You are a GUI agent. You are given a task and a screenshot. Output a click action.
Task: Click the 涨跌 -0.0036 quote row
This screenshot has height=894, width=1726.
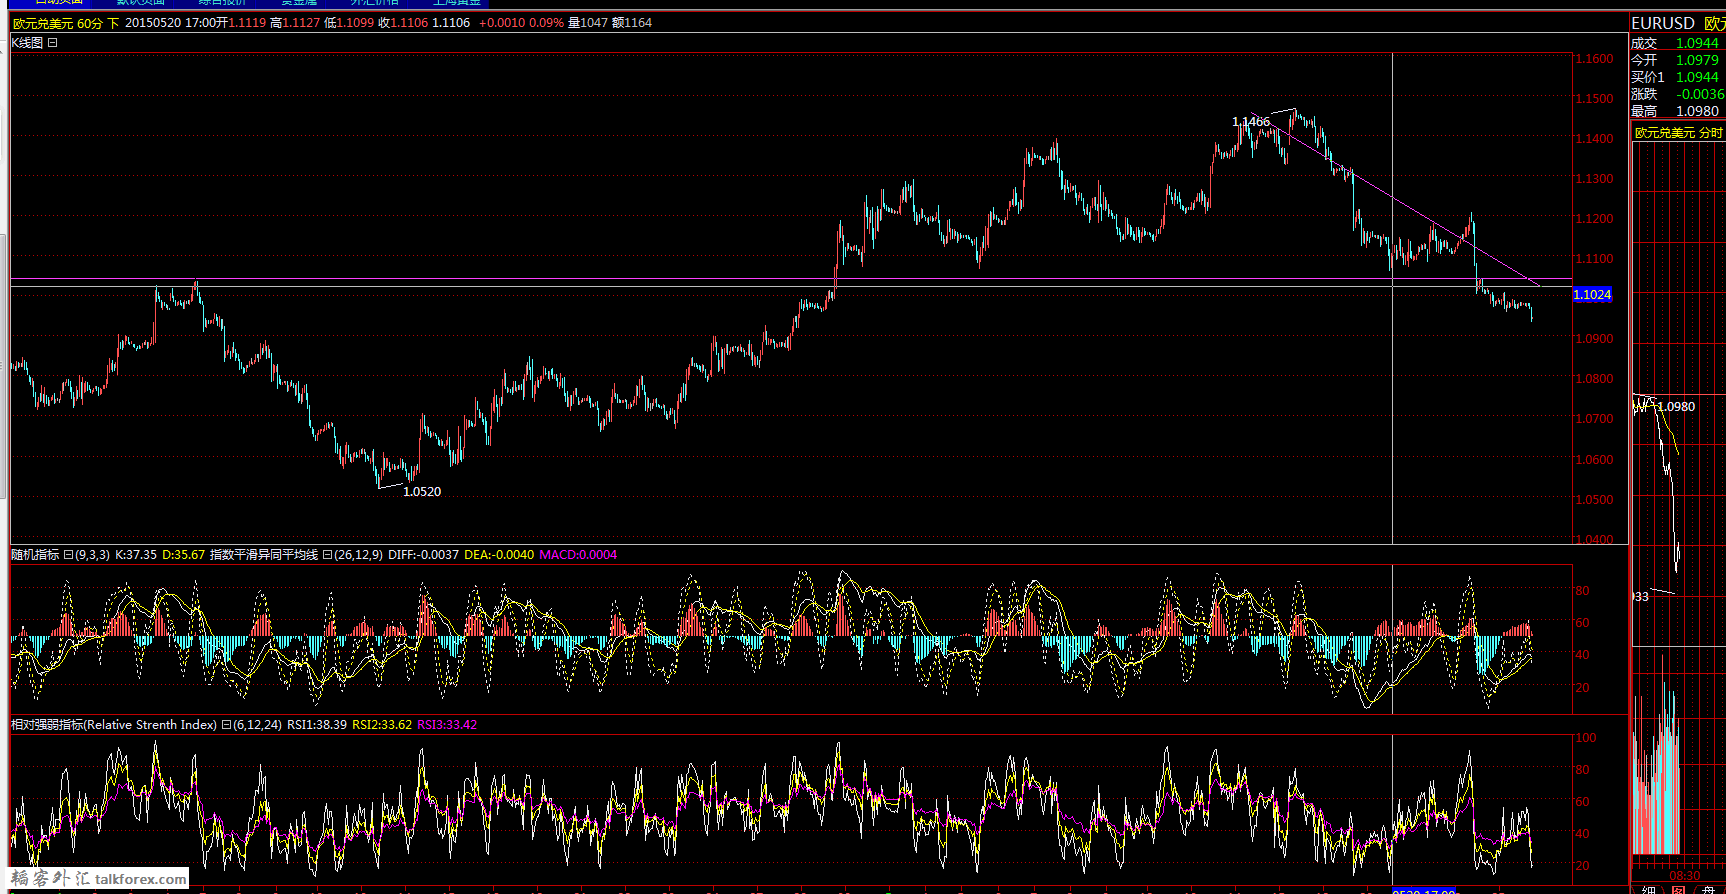pos(1676,94)
